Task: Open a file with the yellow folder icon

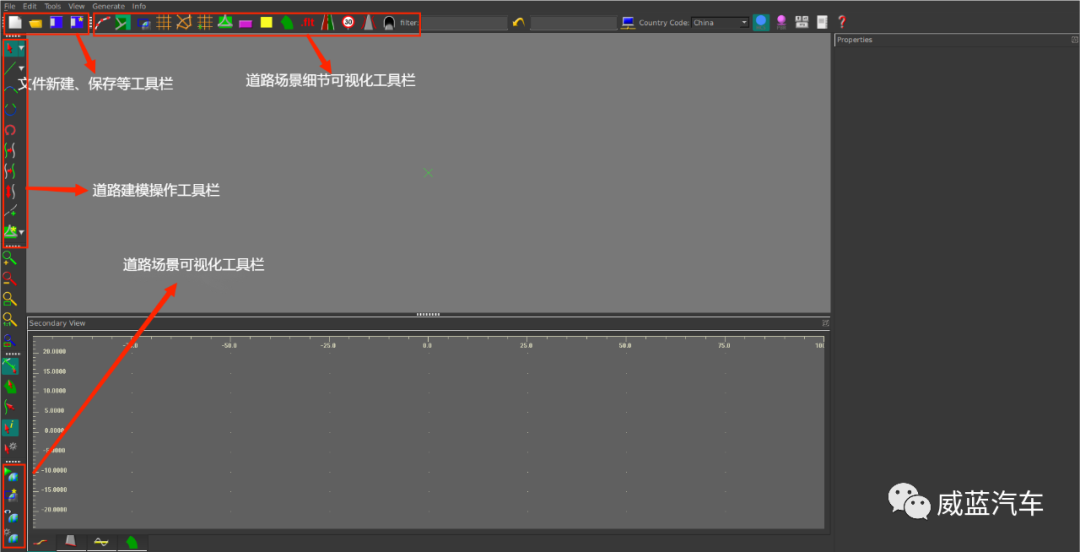Action: 36,23
